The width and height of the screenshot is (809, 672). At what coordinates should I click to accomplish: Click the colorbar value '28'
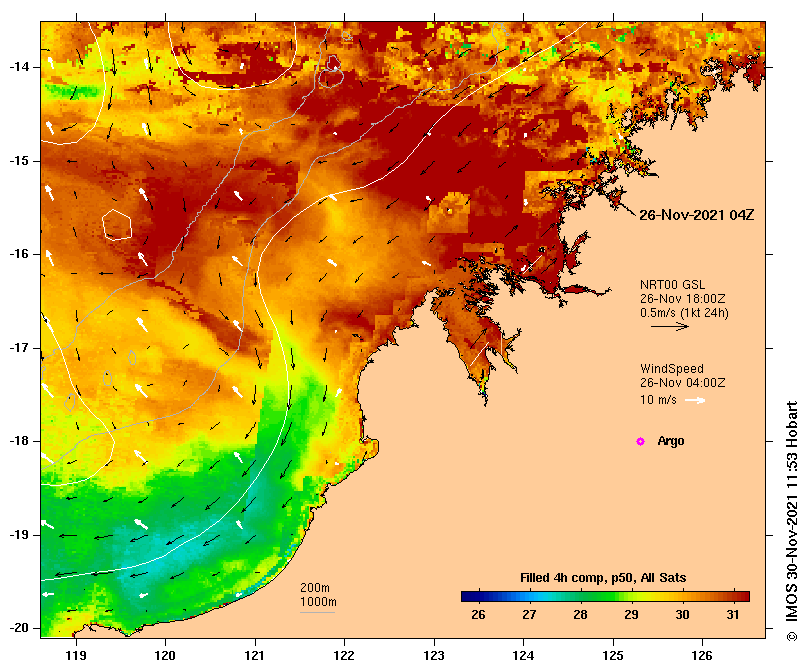580,615
